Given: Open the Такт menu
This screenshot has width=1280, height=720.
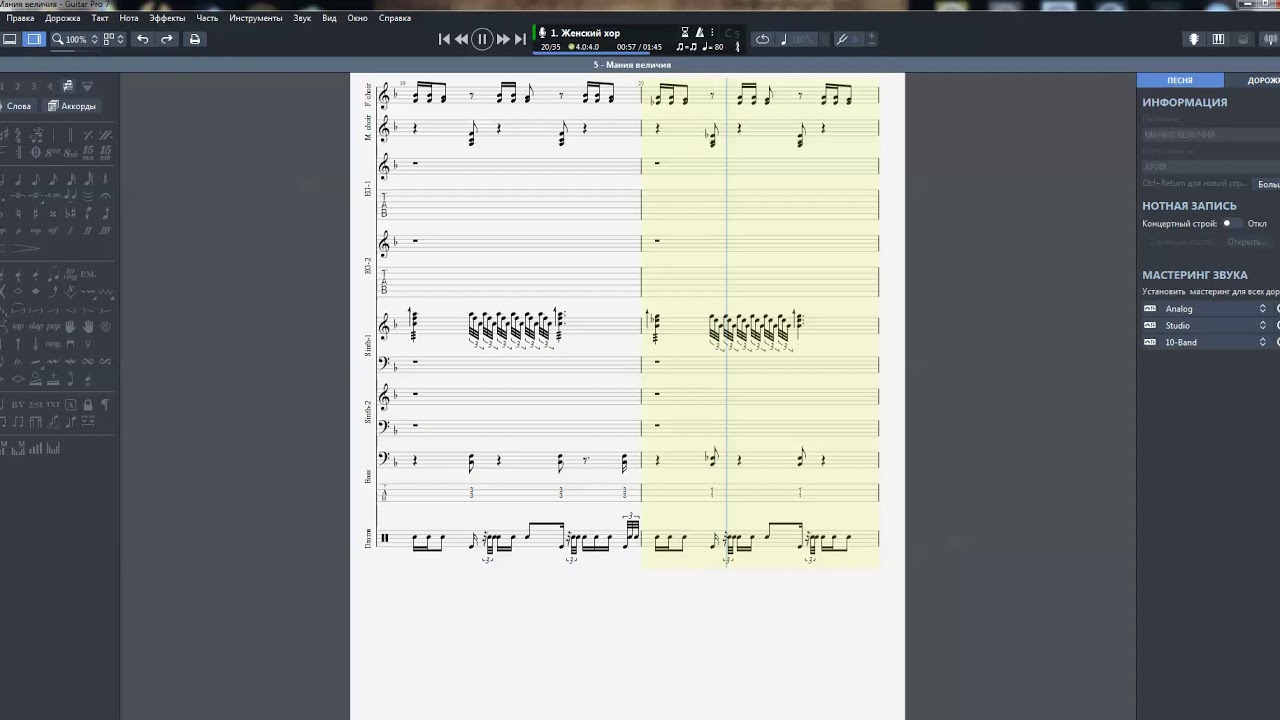Looking at the screenshot, I should (100, 18).
